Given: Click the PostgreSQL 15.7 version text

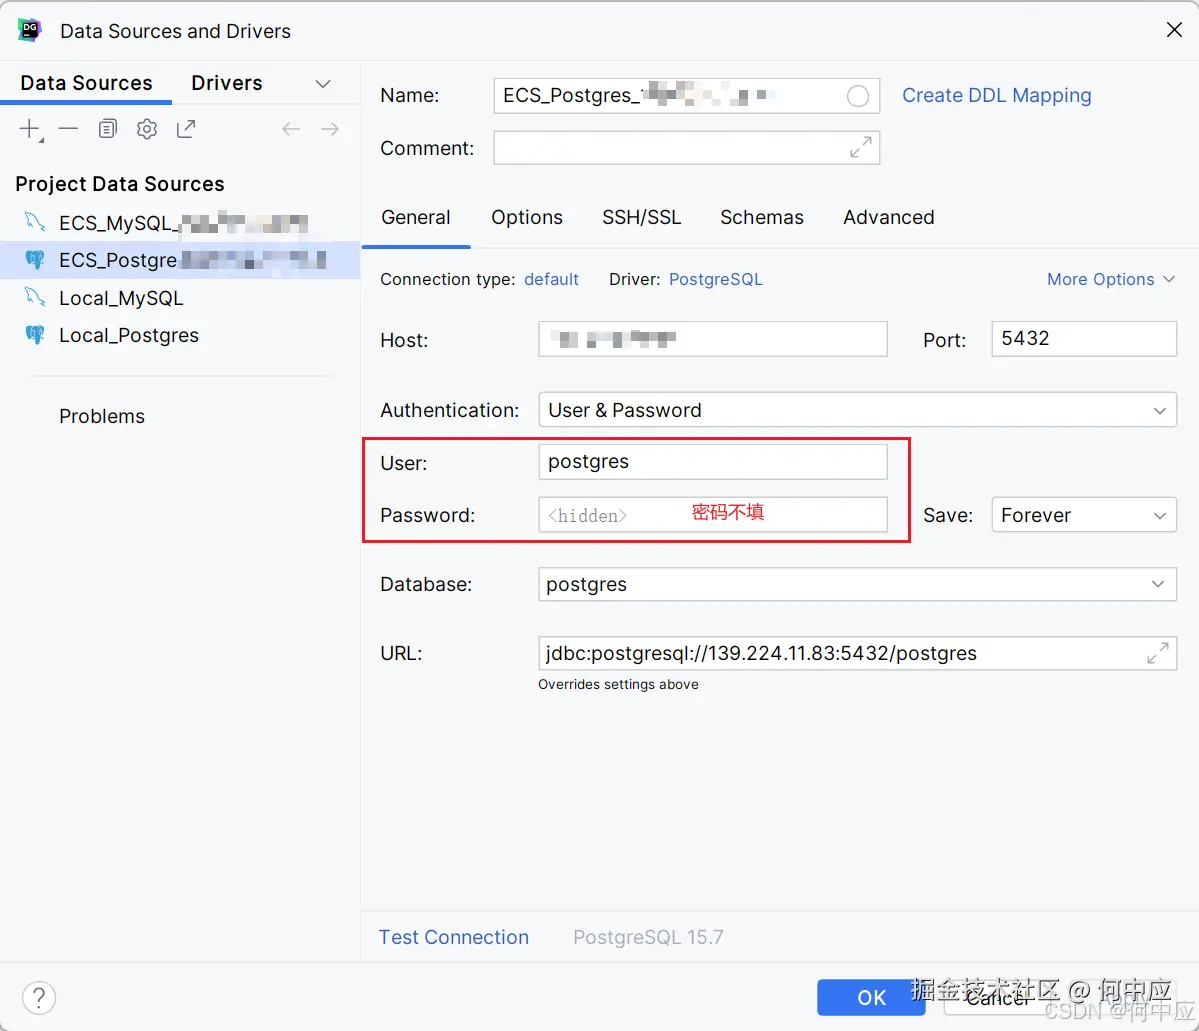Looking at the screenshot, I should click(x=648, y=937).
